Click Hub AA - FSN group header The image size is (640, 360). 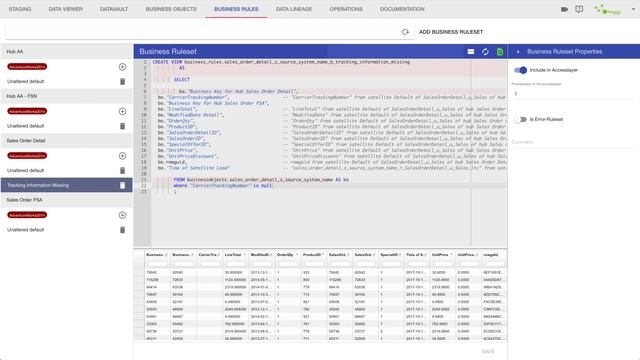(67, 96)
